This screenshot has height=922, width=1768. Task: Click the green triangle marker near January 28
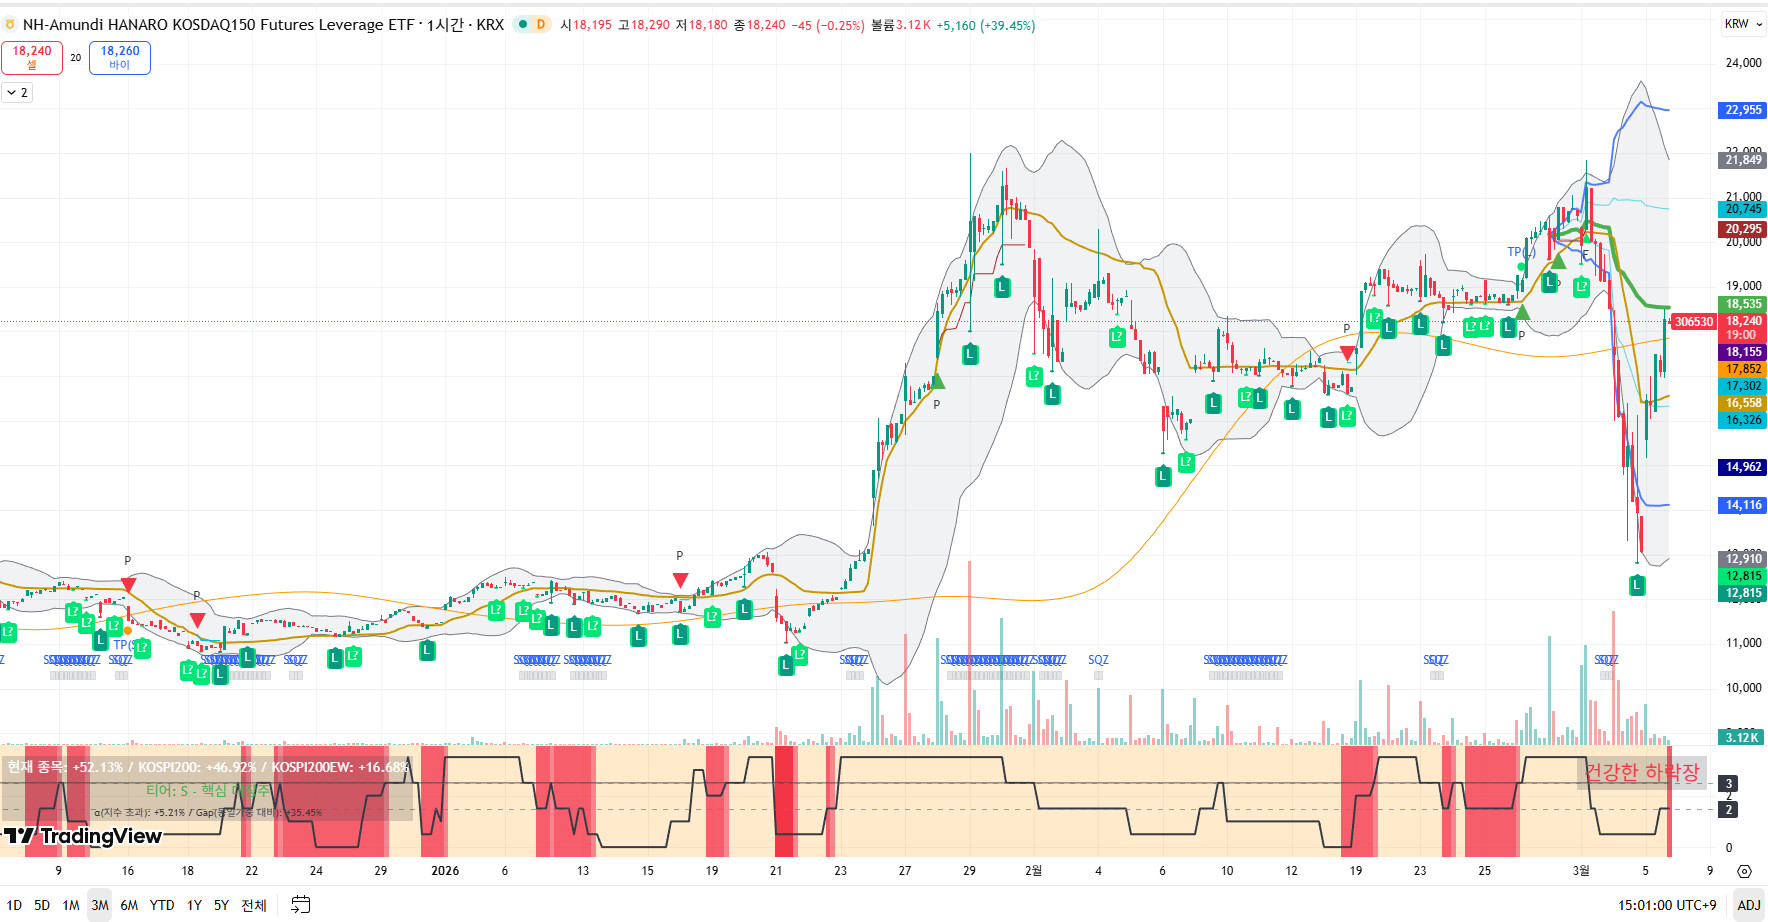(x=937, y=381)
